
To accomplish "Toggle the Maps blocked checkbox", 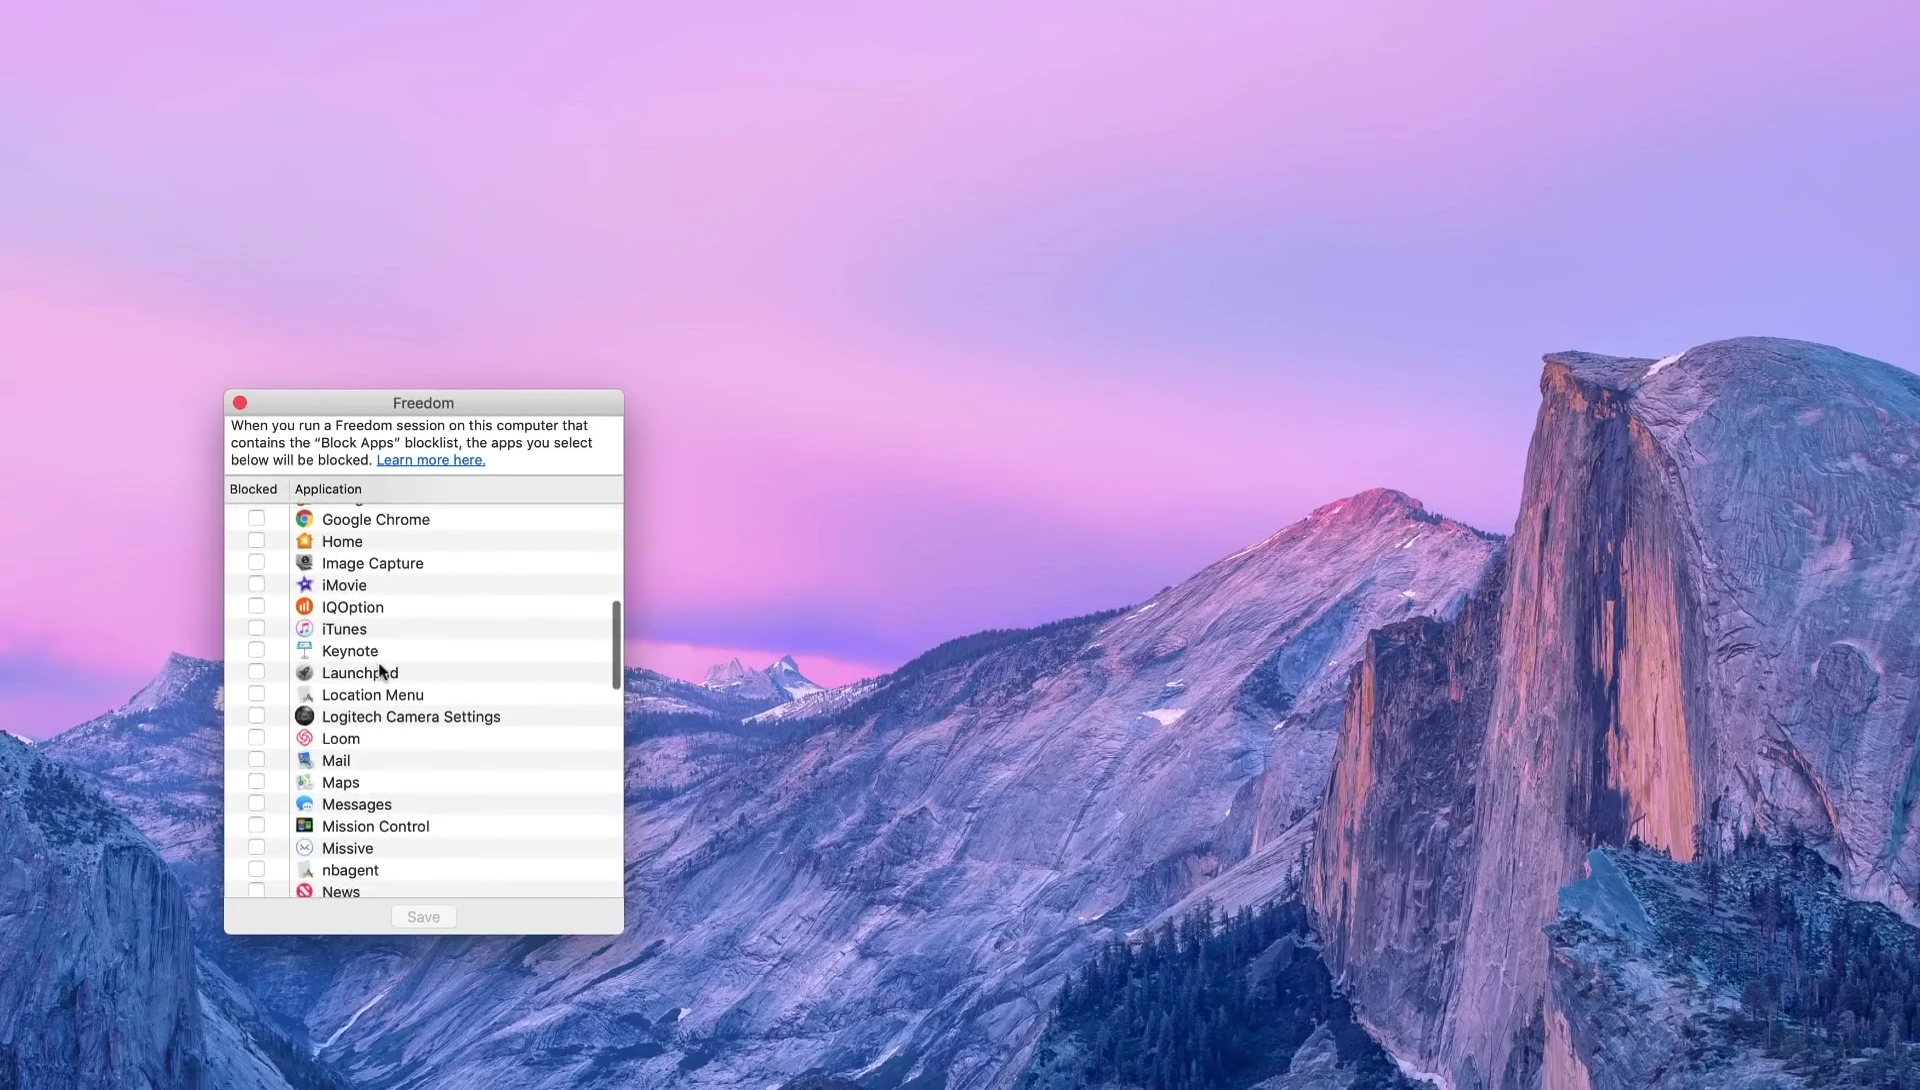I will point(257,782).
